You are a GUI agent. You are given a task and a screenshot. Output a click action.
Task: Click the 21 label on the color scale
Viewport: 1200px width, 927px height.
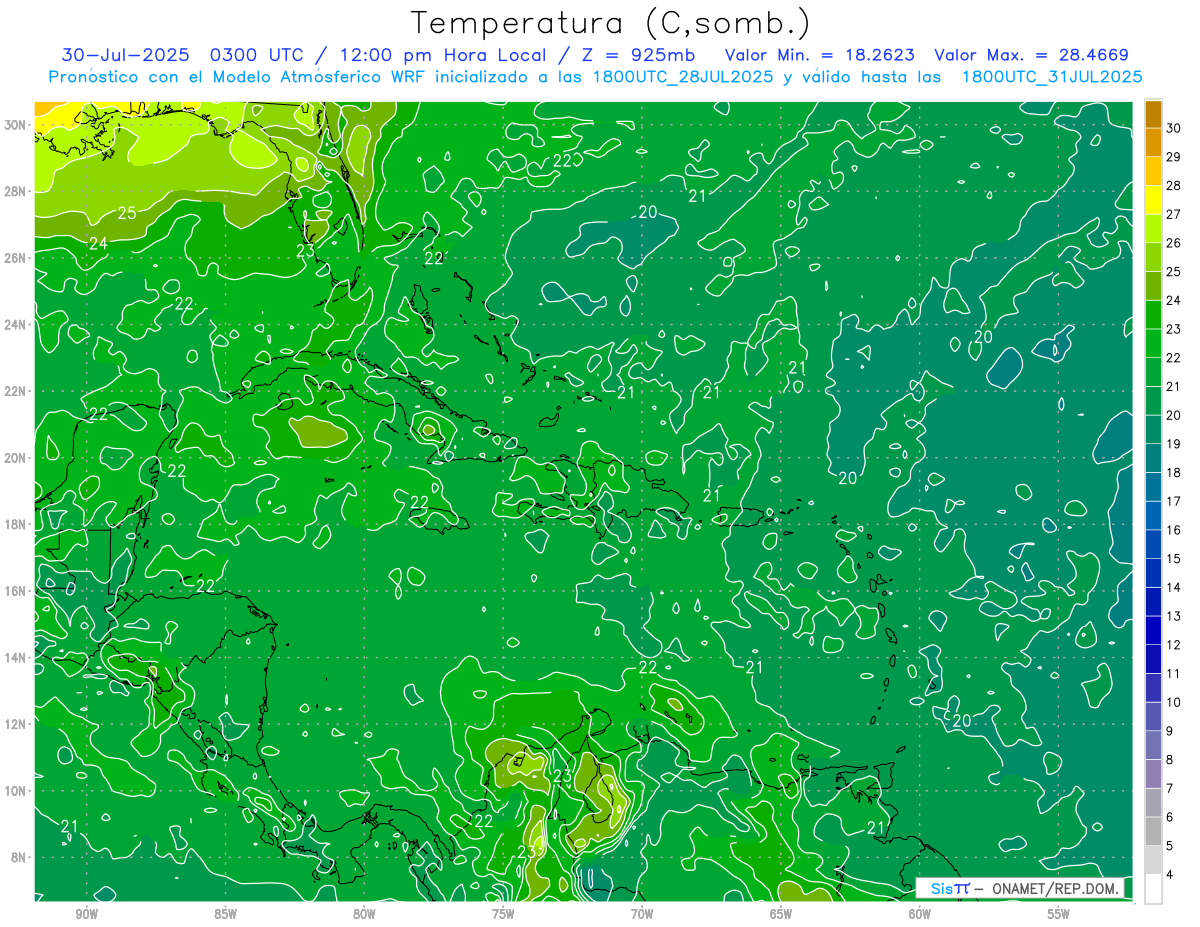[x=1174, y=387]
